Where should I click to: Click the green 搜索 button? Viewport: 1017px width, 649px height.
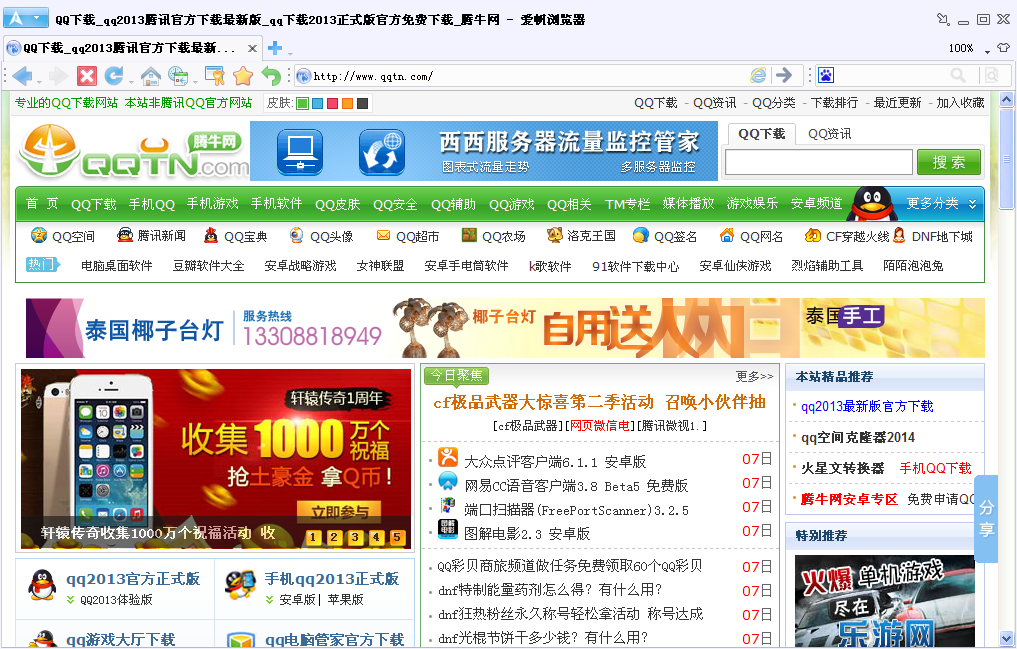[949, 162]
